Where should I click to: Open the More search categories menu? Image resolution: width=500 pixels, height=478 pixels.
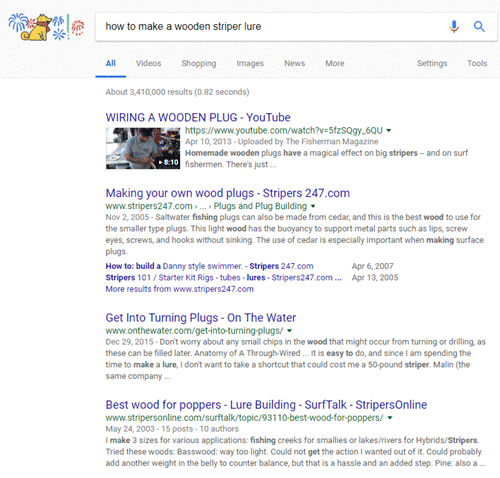(335, 63)
